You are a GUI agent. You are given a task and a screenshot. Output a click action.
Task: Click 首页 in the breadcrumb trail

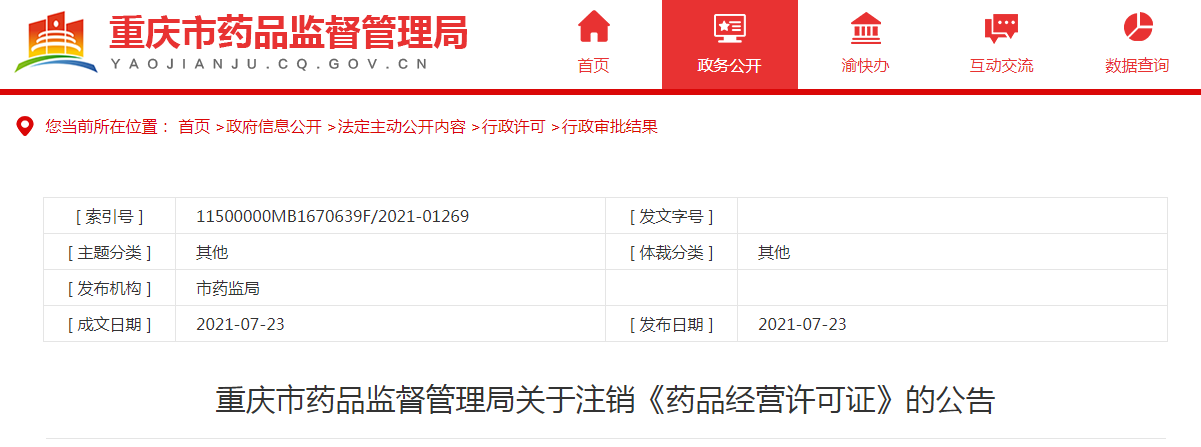click(194, 127)
